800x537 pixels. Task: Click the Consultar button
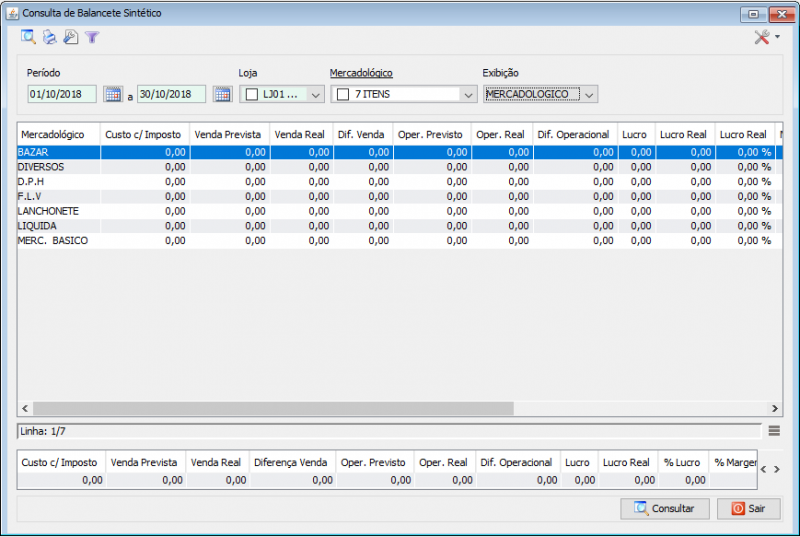point(665,508)
